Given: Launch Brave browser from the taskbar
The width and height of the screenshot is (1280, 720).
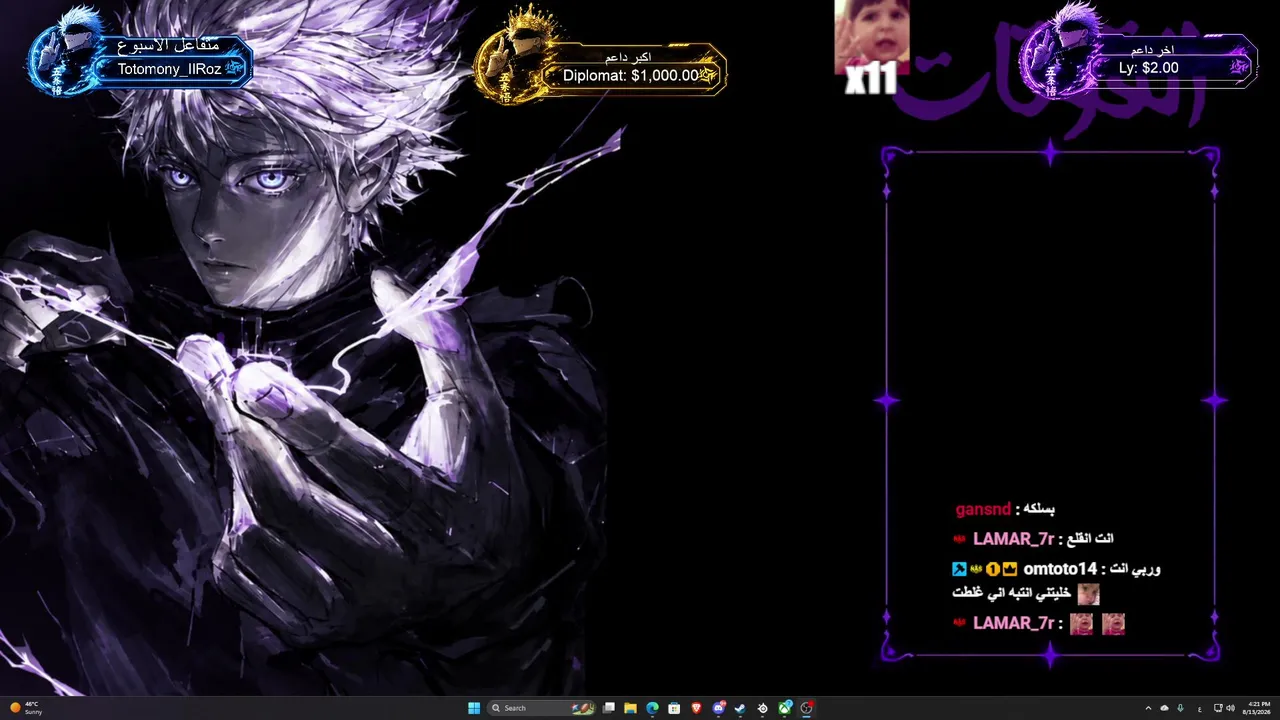Looking at the screenshot, I should tap(696, 708).
